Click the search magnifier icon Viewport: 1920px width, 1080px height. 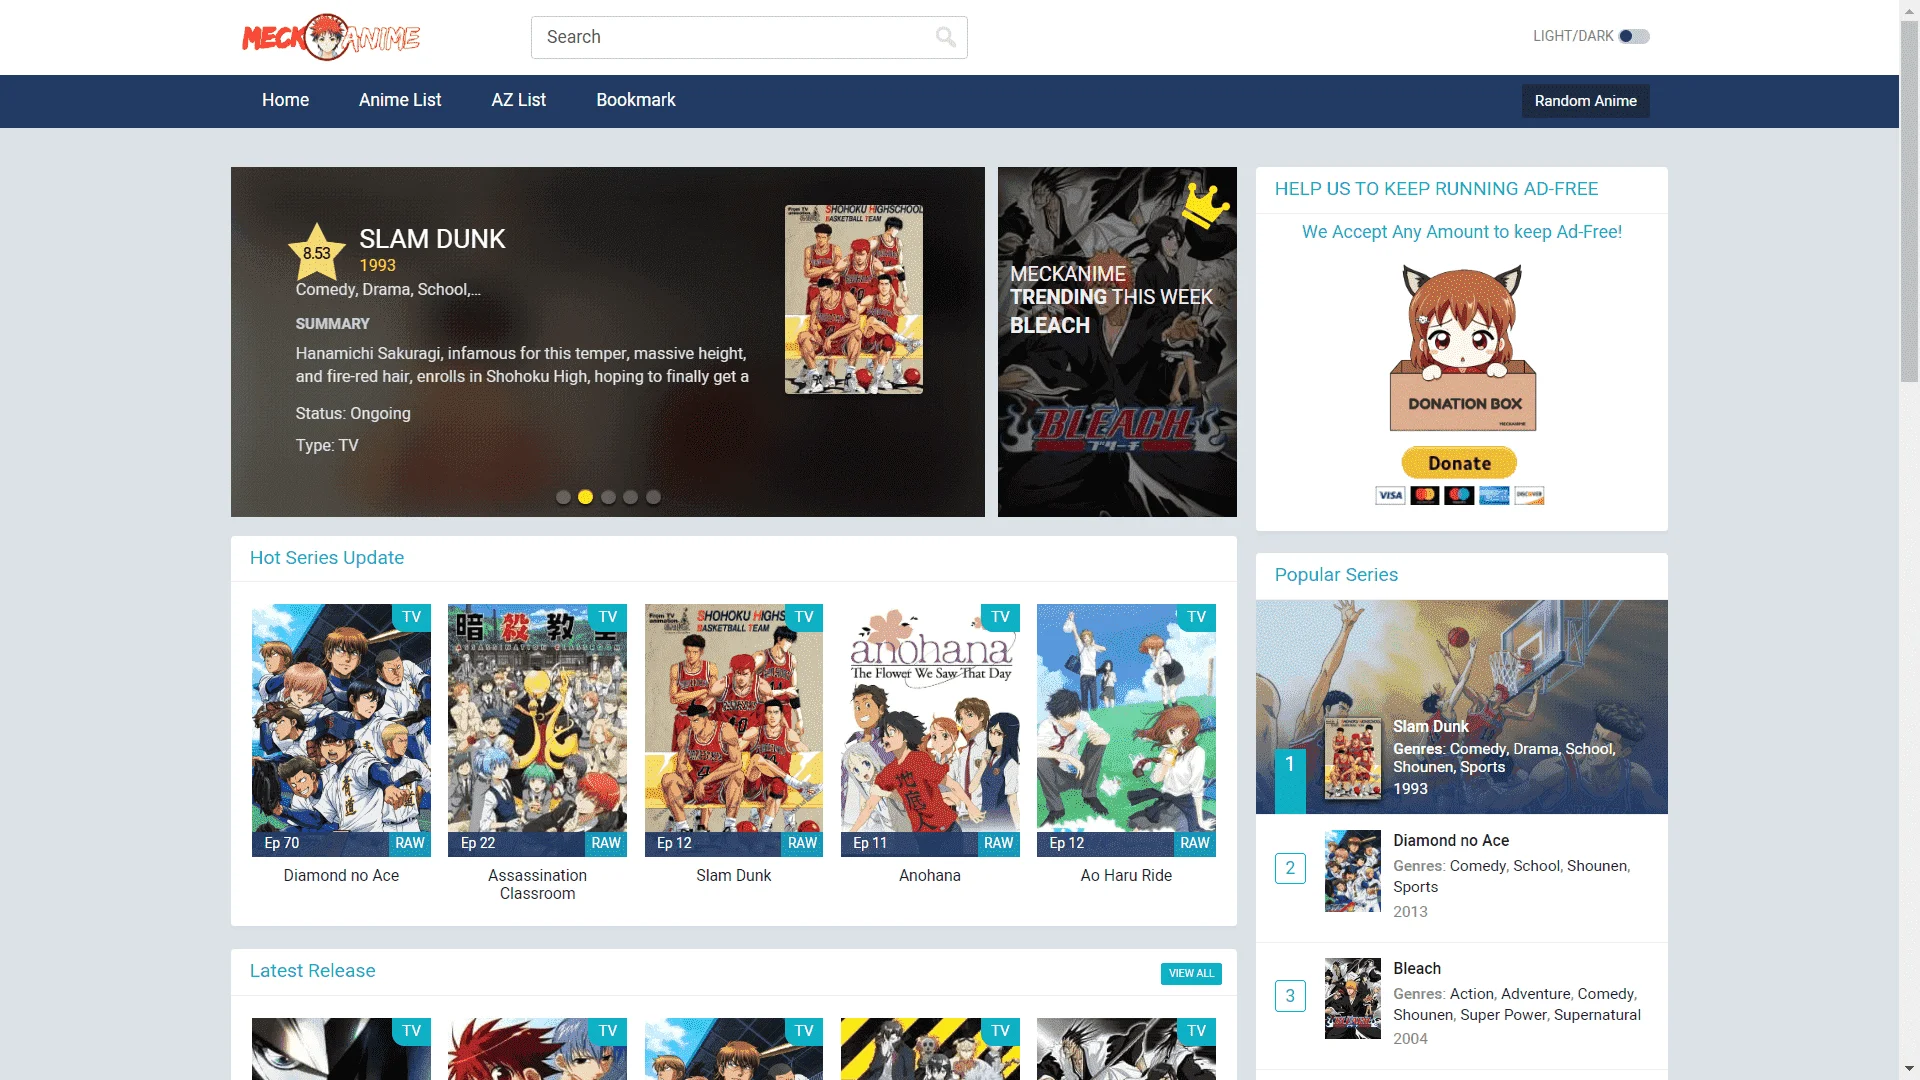945,37
